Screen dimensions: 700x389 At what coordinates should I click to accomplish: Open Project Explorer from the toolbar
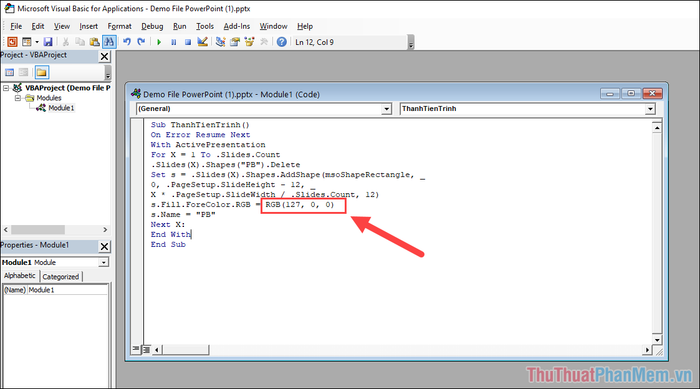point(220,42)
